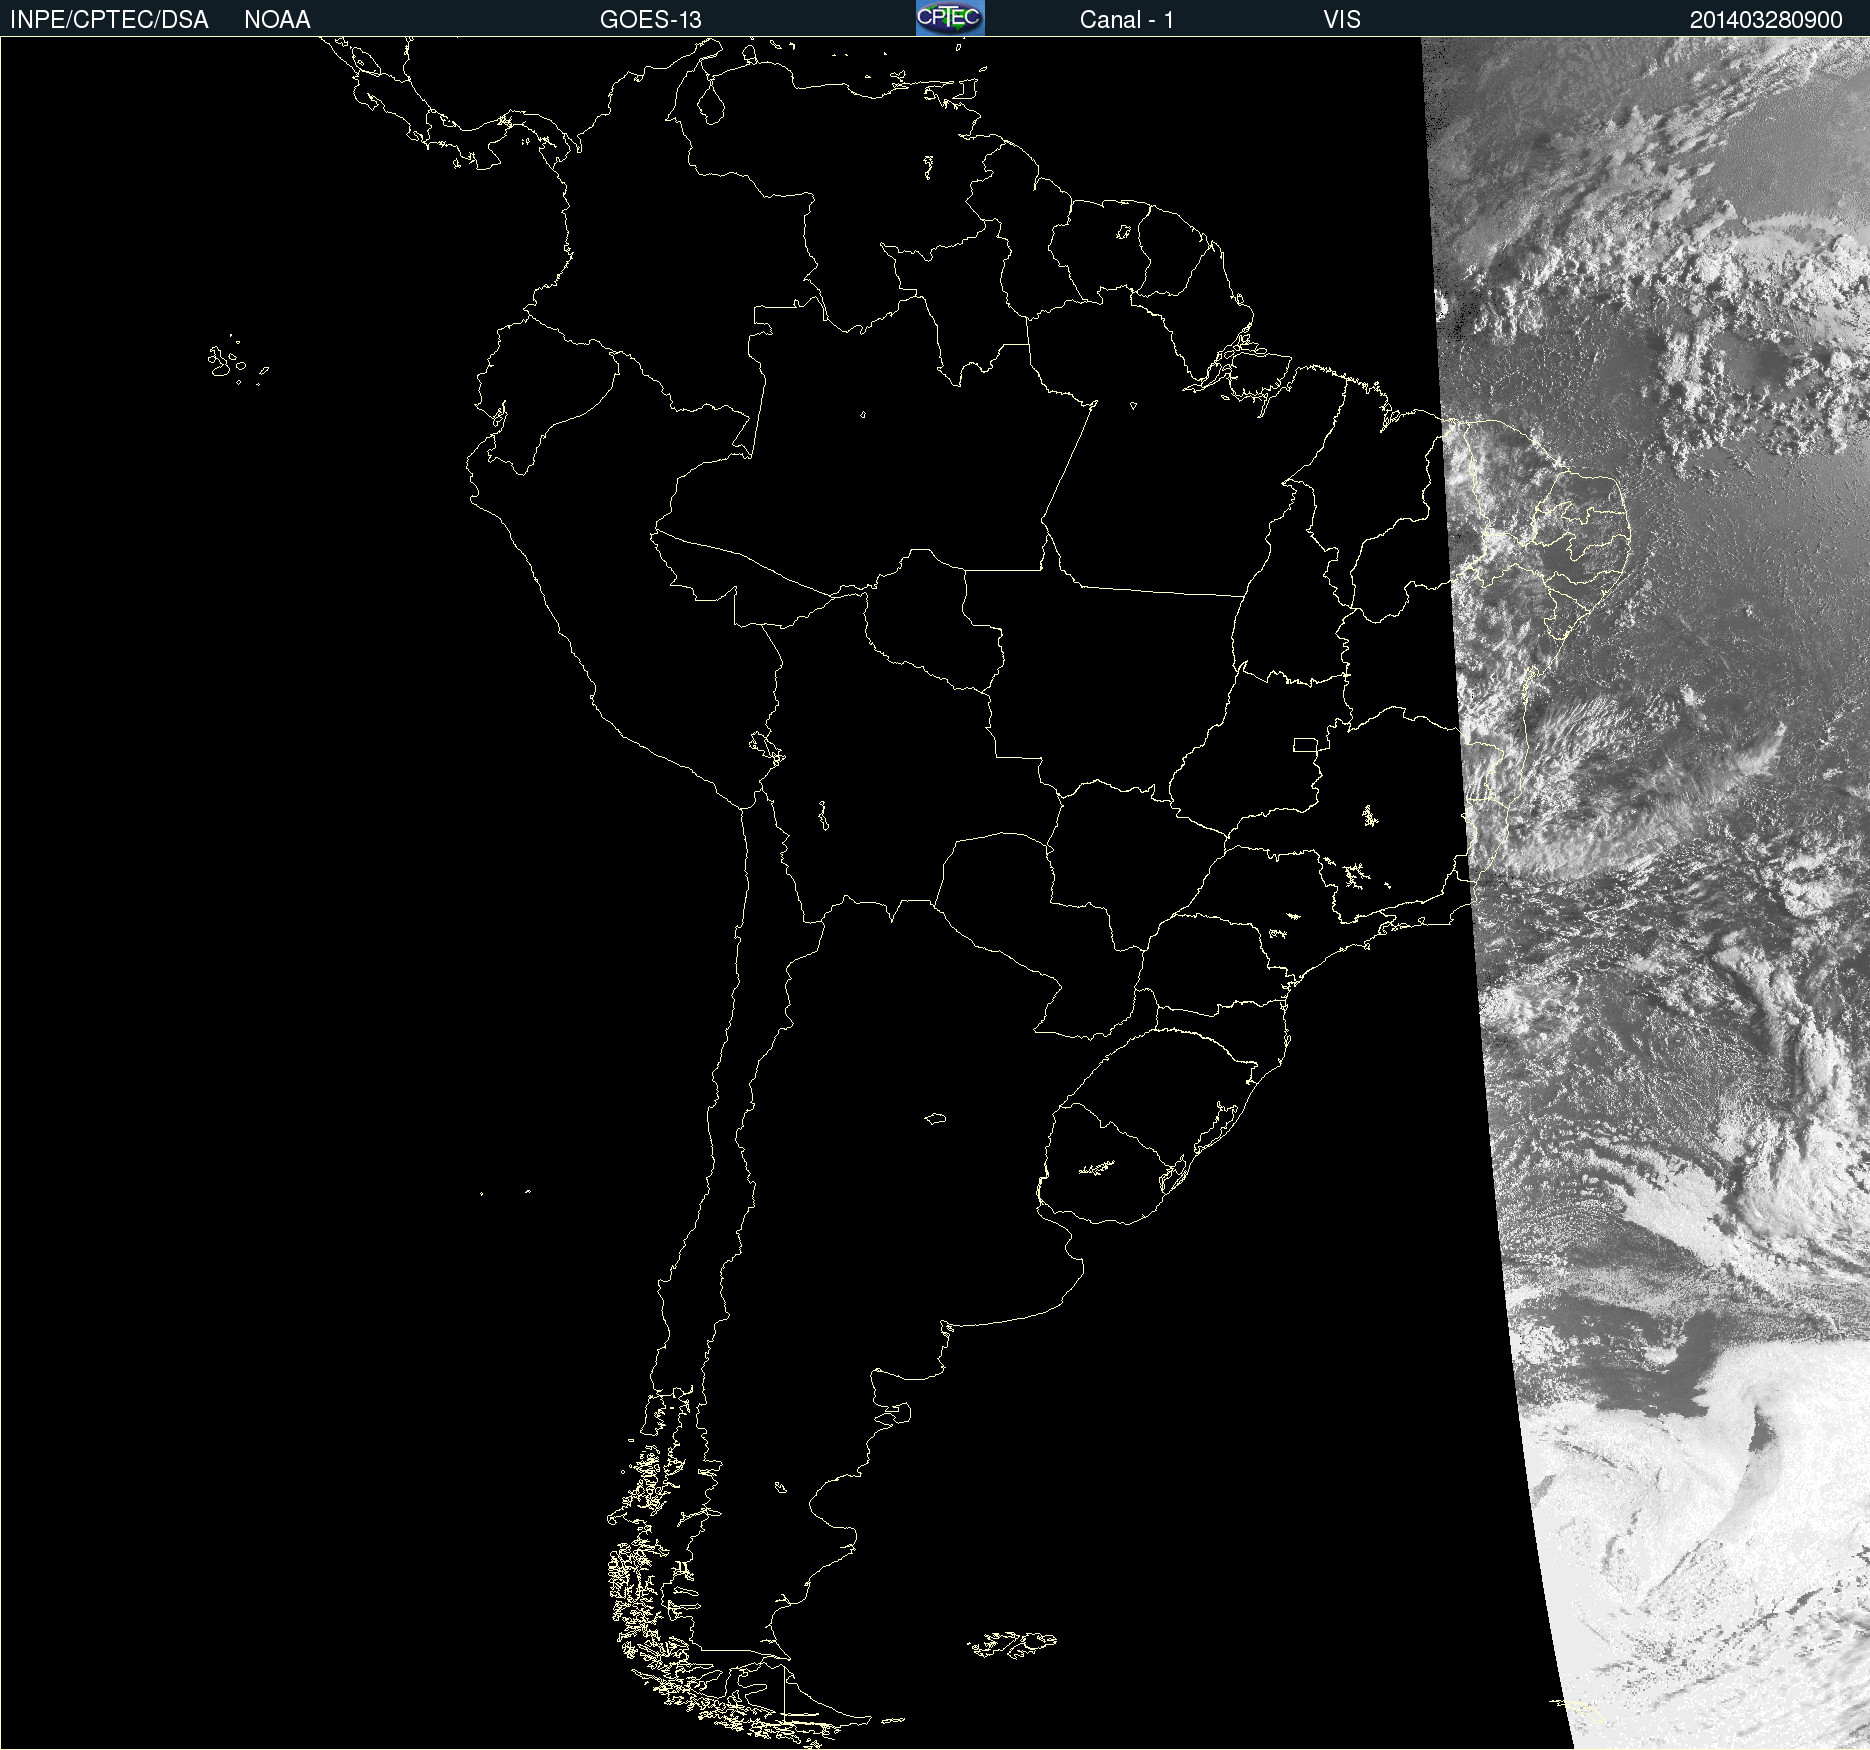
Task: Click the INPE/CPTEC/DSA header text
Action: point(109,20)
